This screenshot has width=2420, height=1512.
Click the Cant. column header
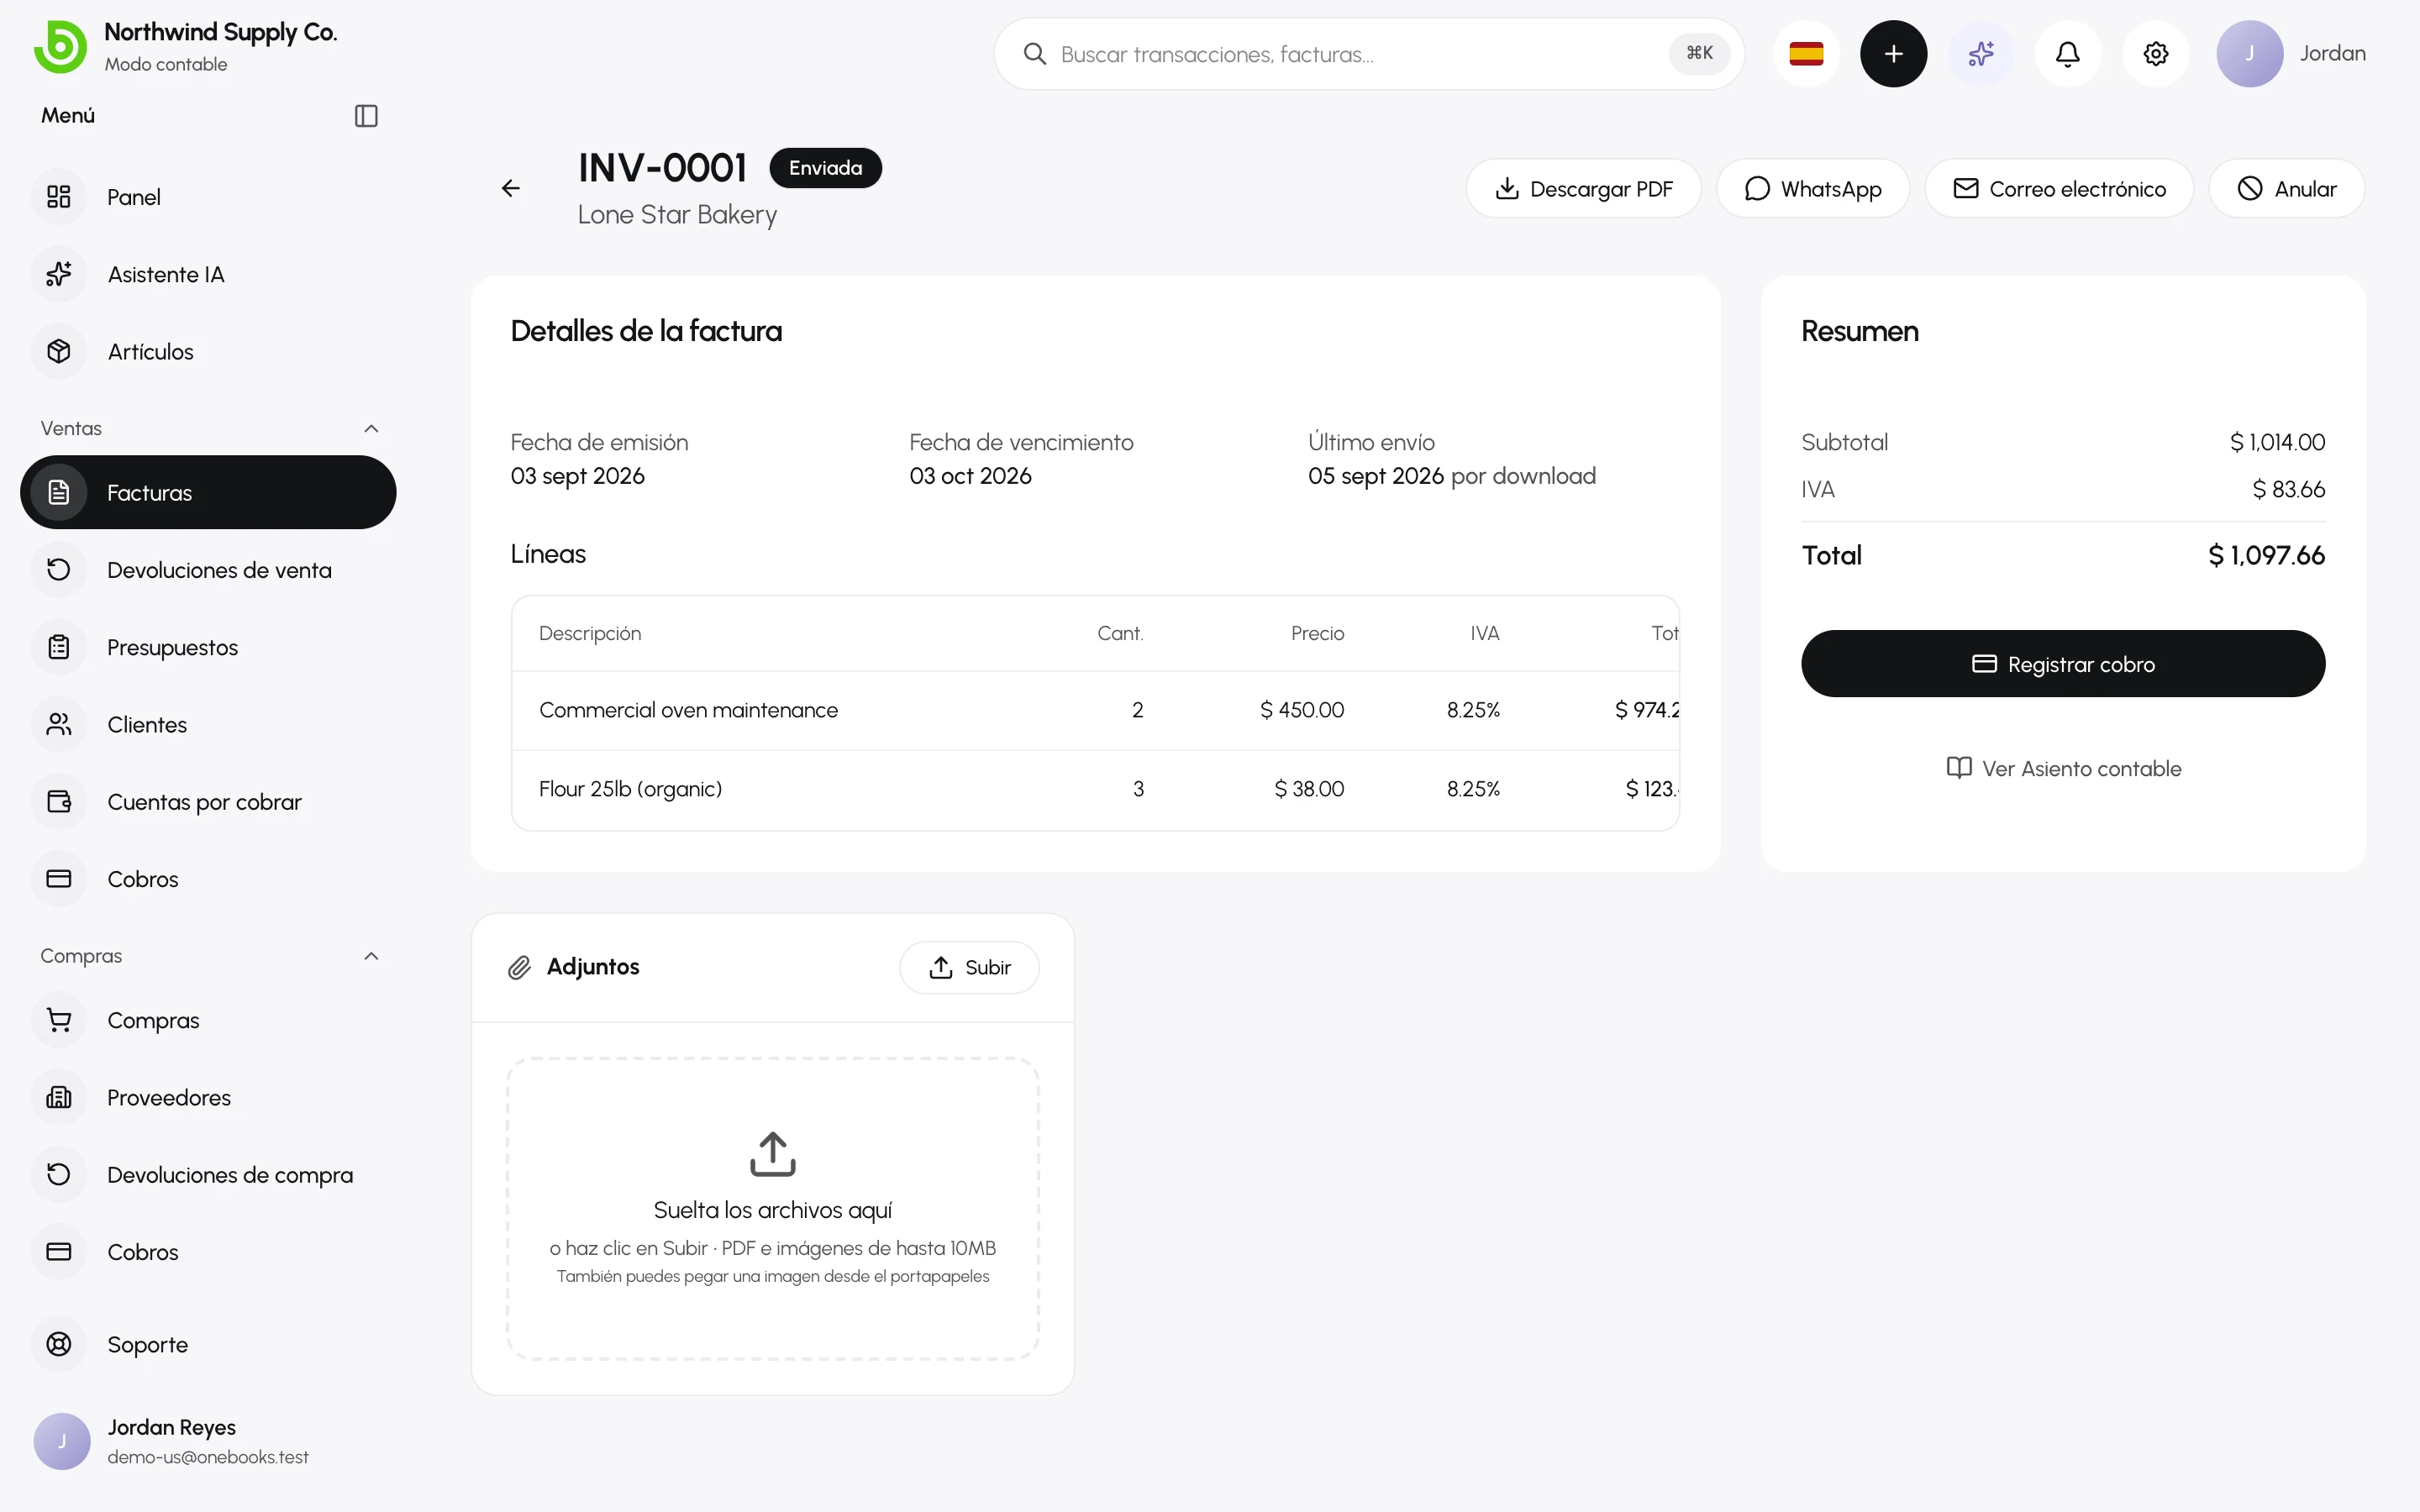(1120, 633)
